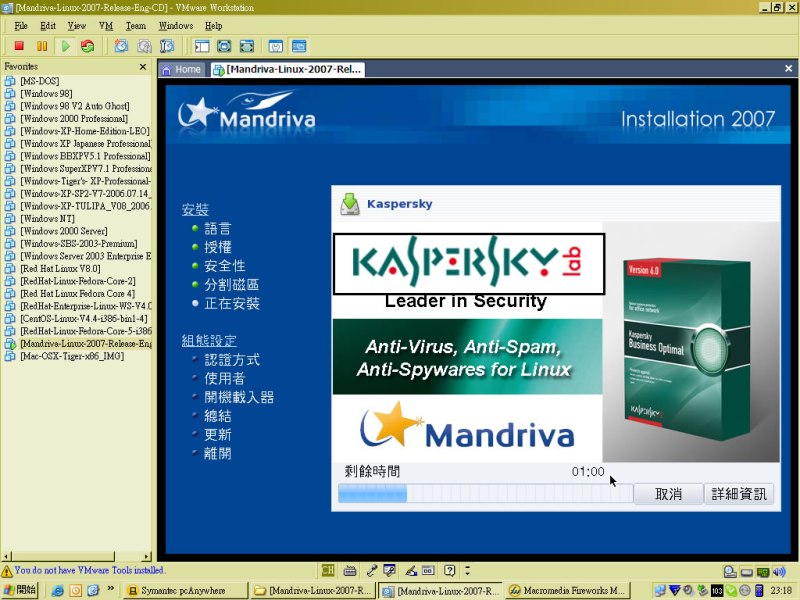Click the Windows 開始 Start button
The height and width of the screenshot is (600, 800).
(19, 590)
